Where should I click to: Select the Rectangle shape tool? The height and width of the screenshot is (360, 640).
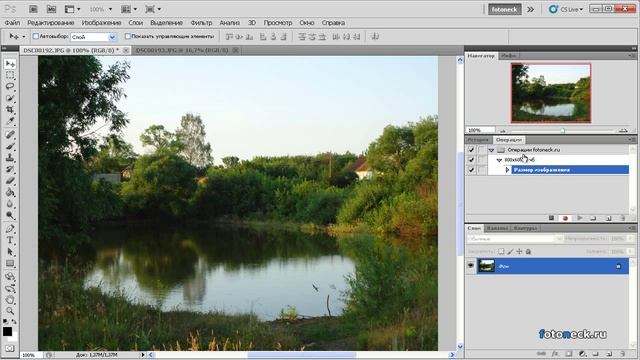10,264
